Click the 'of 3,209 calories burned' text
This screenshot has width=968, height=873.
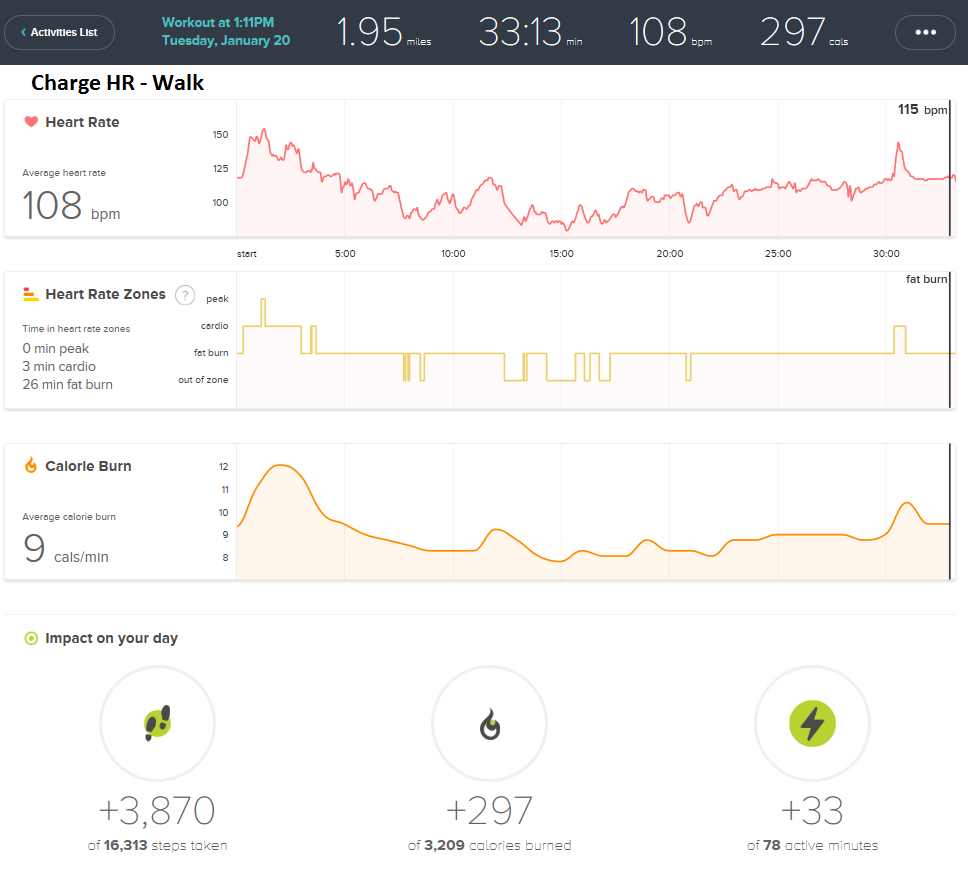490,845
